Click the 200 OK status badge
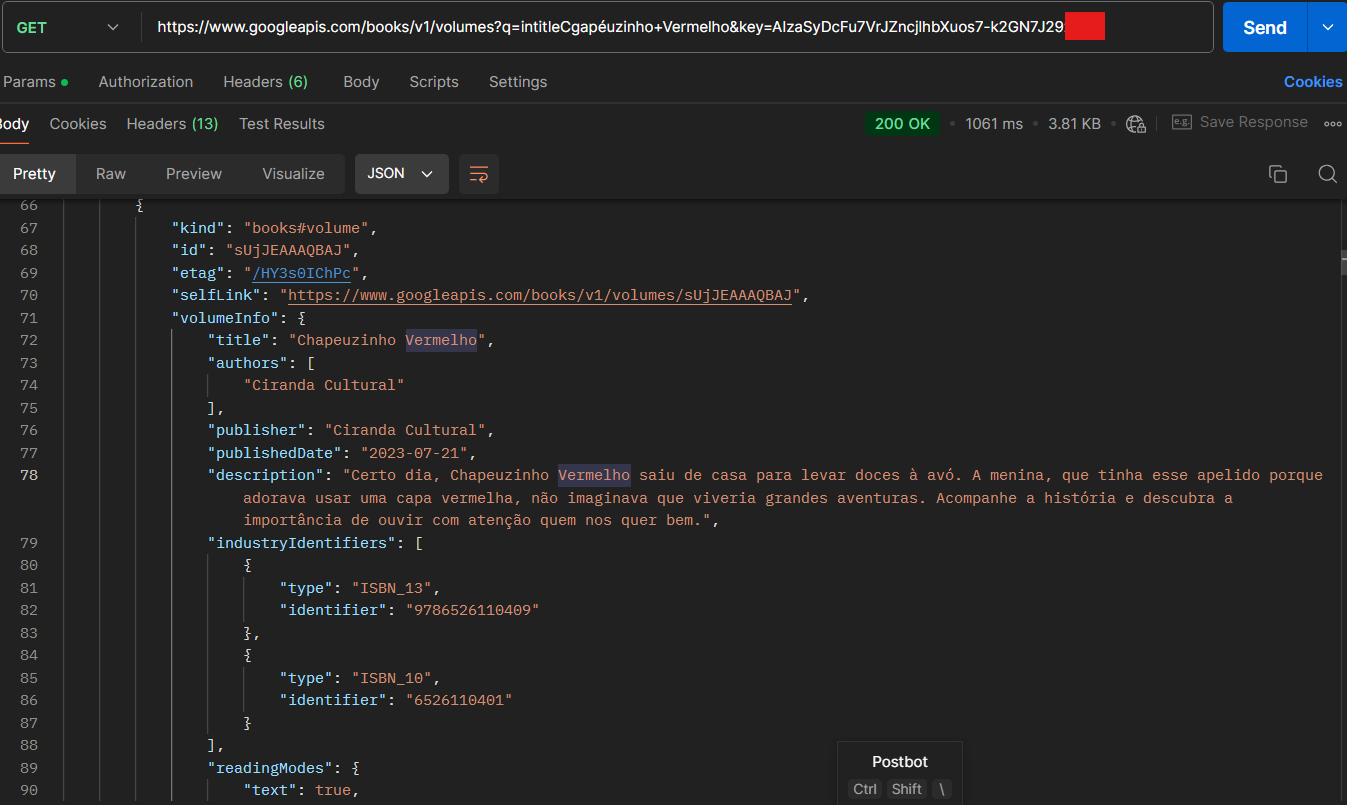1347x805 pixels. point(902,124)
